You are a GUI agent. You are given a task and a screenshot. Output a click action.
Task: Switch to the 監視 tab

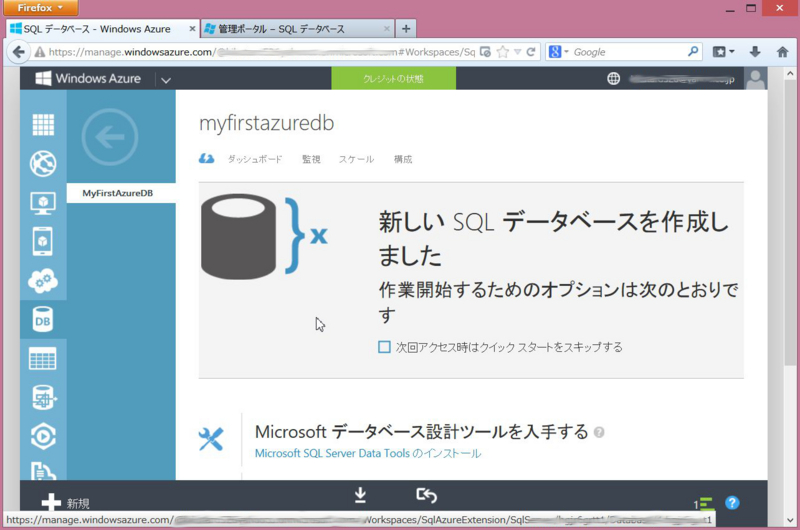tap(311, 159)
